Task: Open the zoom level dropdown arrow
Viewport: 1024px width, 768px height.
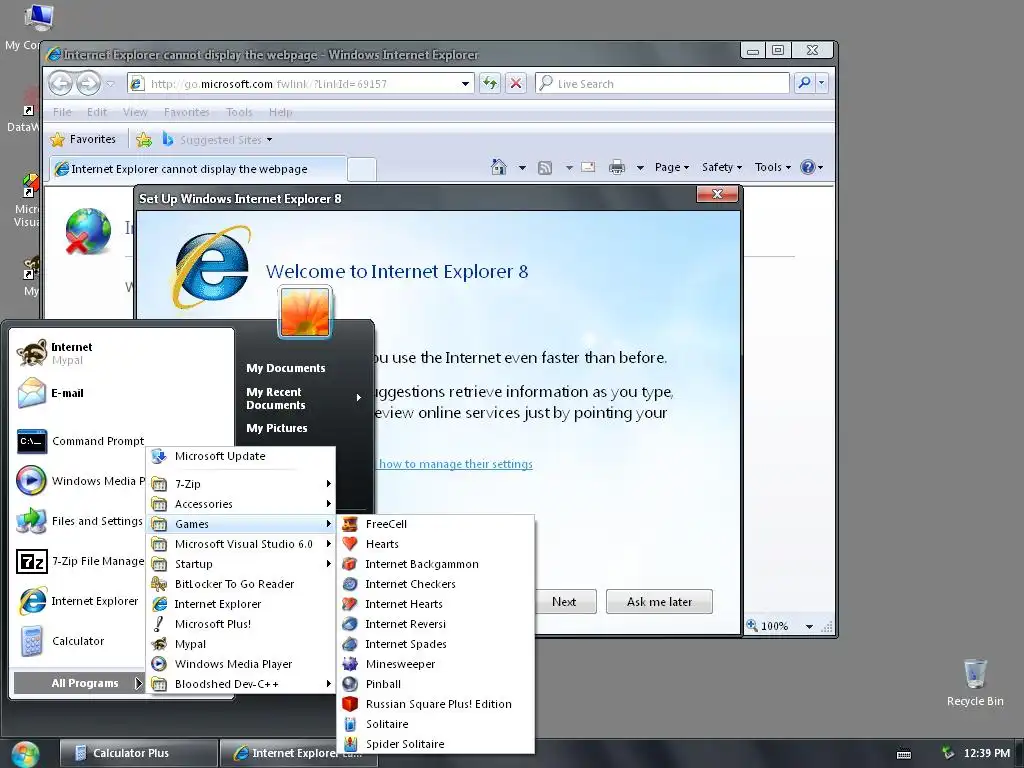Action: pyautogui.click(x=809, y=626)
